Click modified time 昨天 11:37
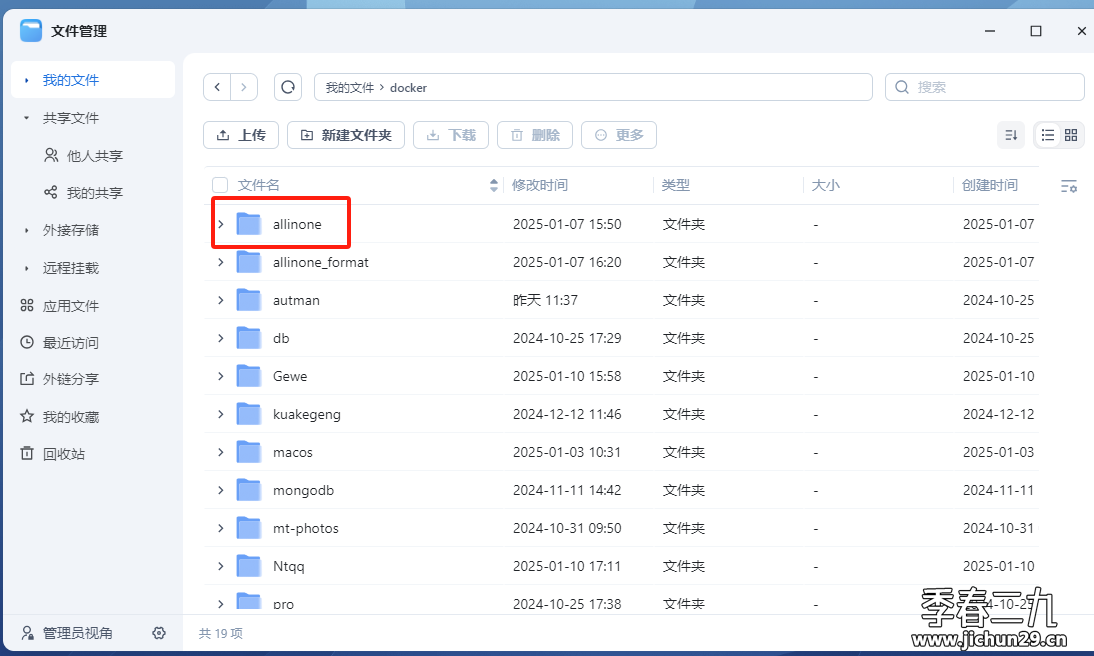 pyautogui.click(x=545, y=300)
